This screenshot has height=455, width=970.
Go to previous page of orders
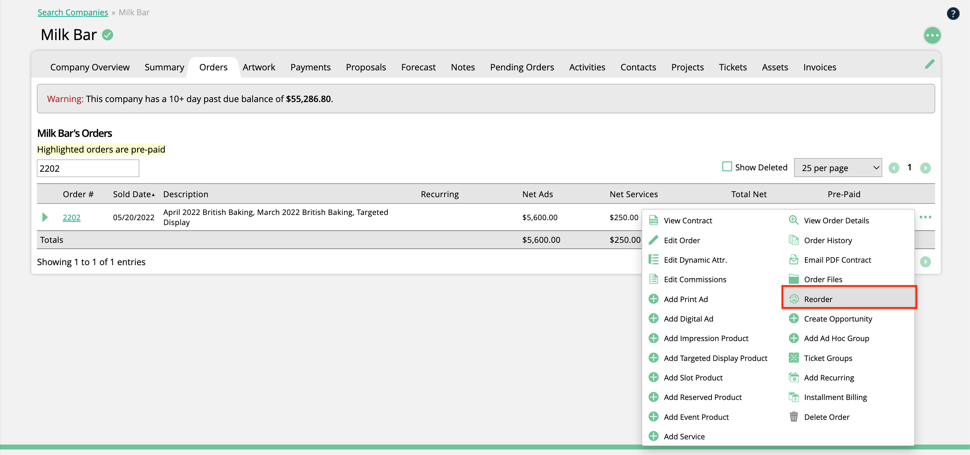click(894, 168)
